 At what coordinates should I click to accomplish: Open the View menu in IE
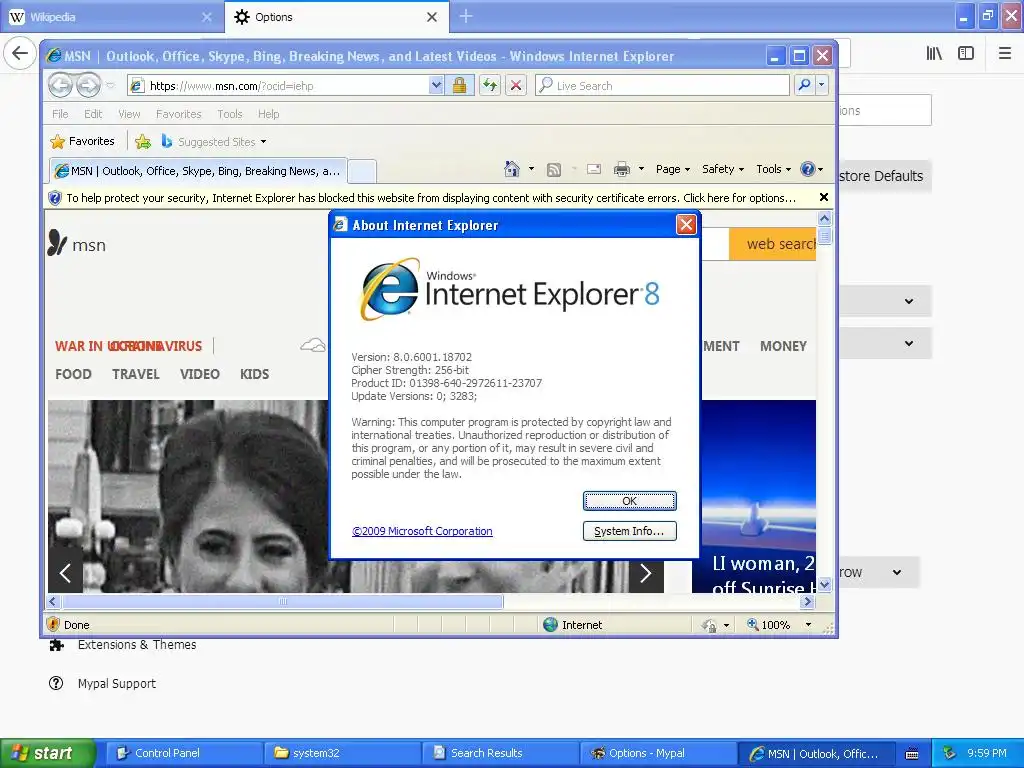[x=129, y=114]
